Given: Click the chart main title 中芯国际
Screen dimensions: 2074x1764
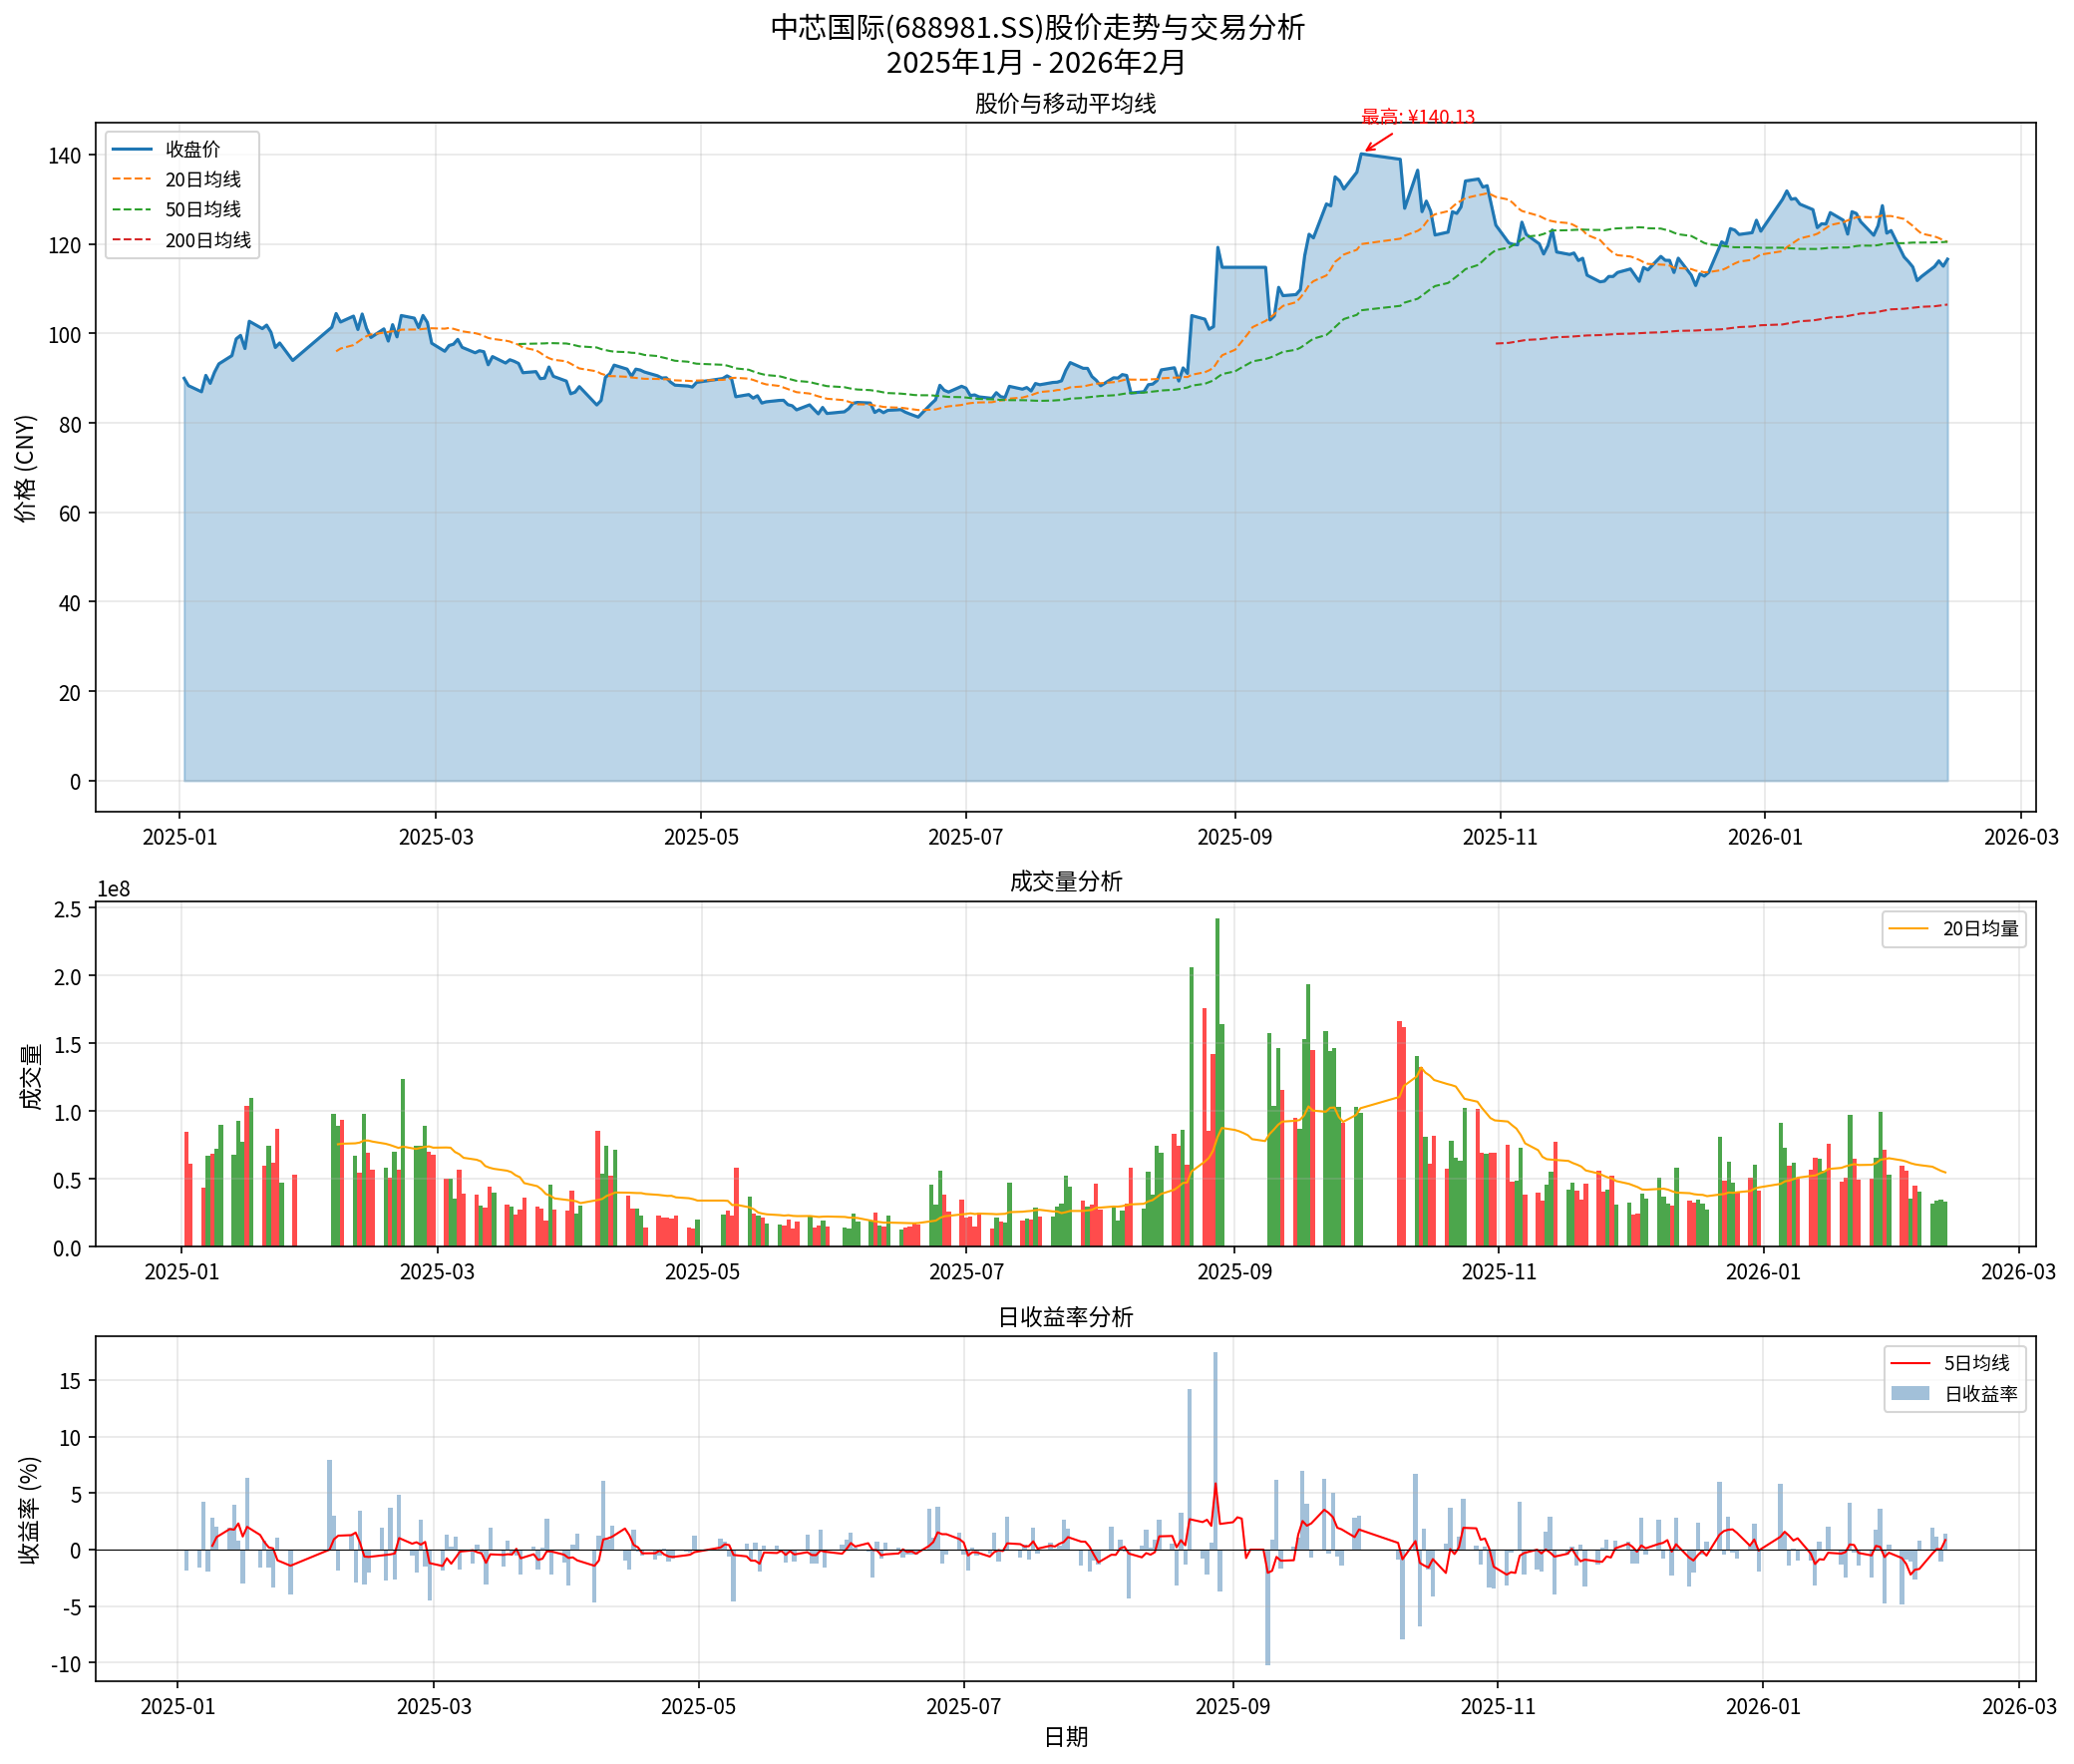Looking at the screenshot, I should [x=1036, y=28].
